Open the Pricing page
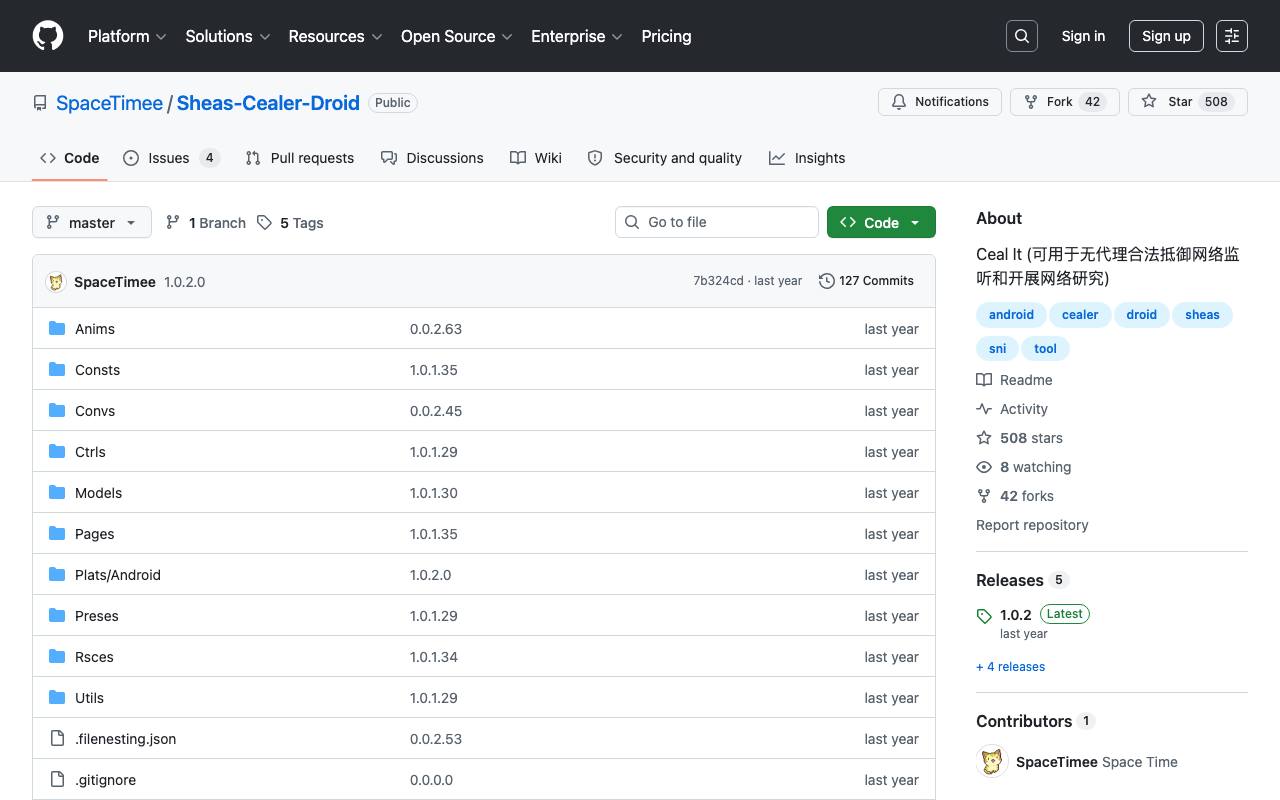Viewport: 1280px width, 800px height. click(x=666, y=36)
